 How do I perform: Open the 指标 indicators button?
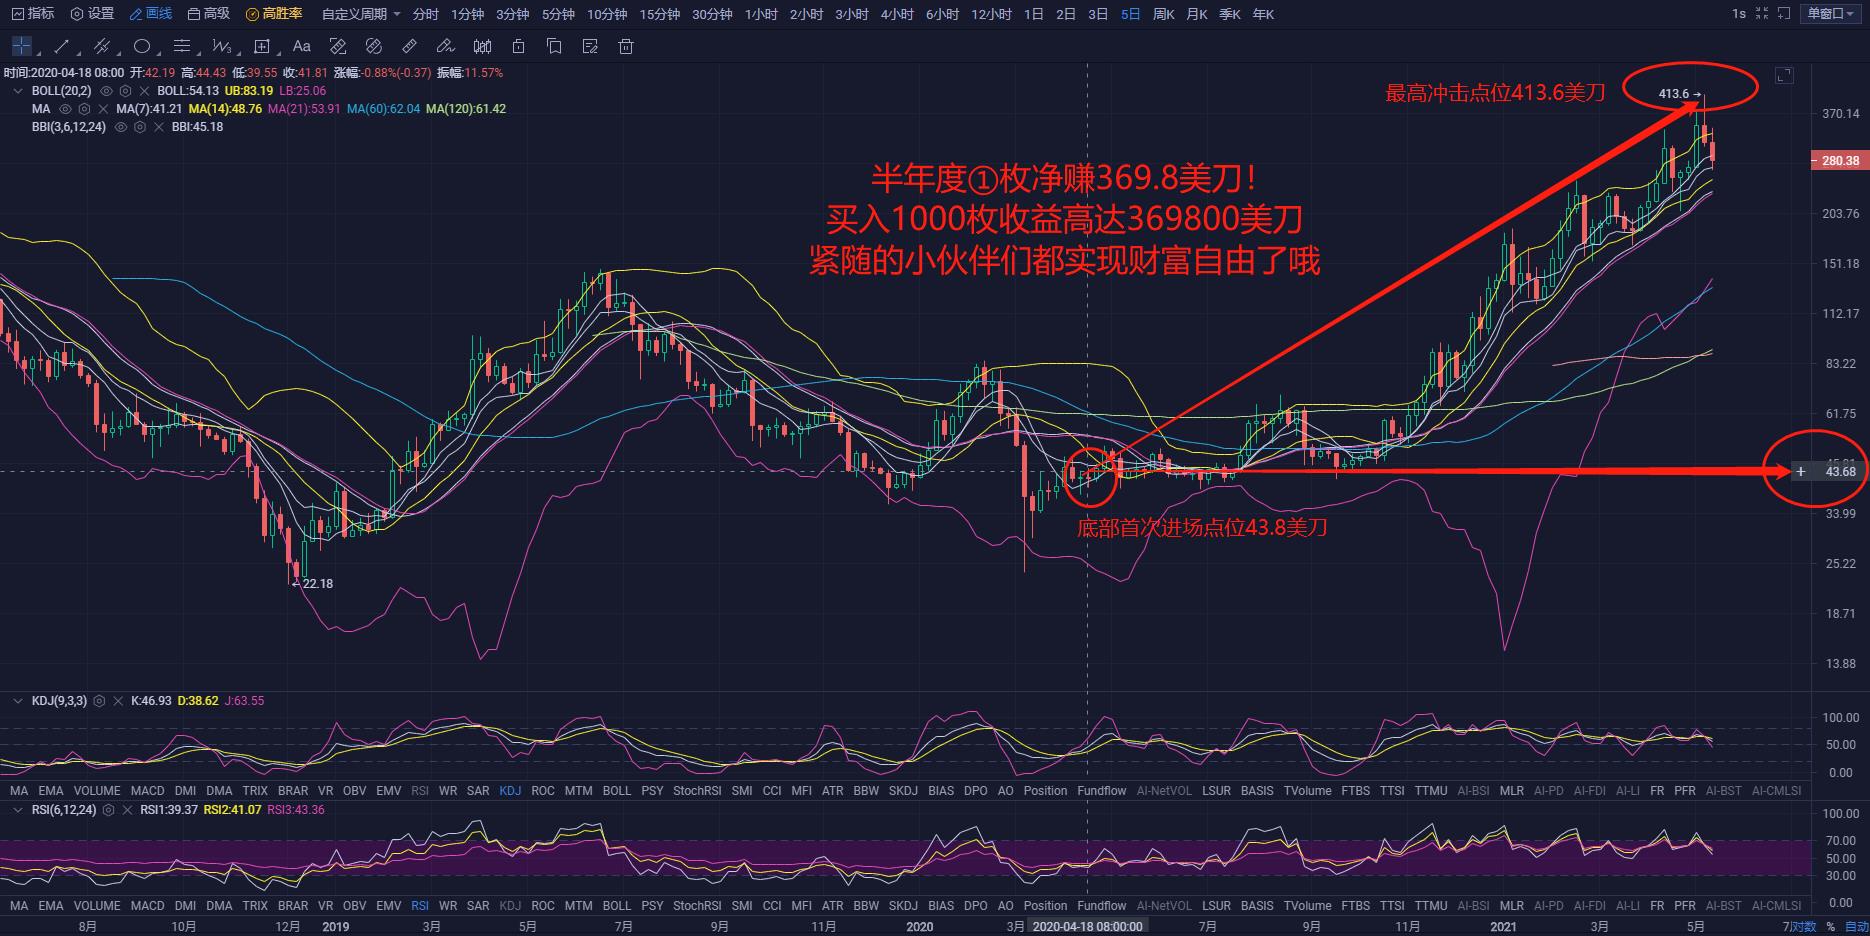click(x=32, y=14)
